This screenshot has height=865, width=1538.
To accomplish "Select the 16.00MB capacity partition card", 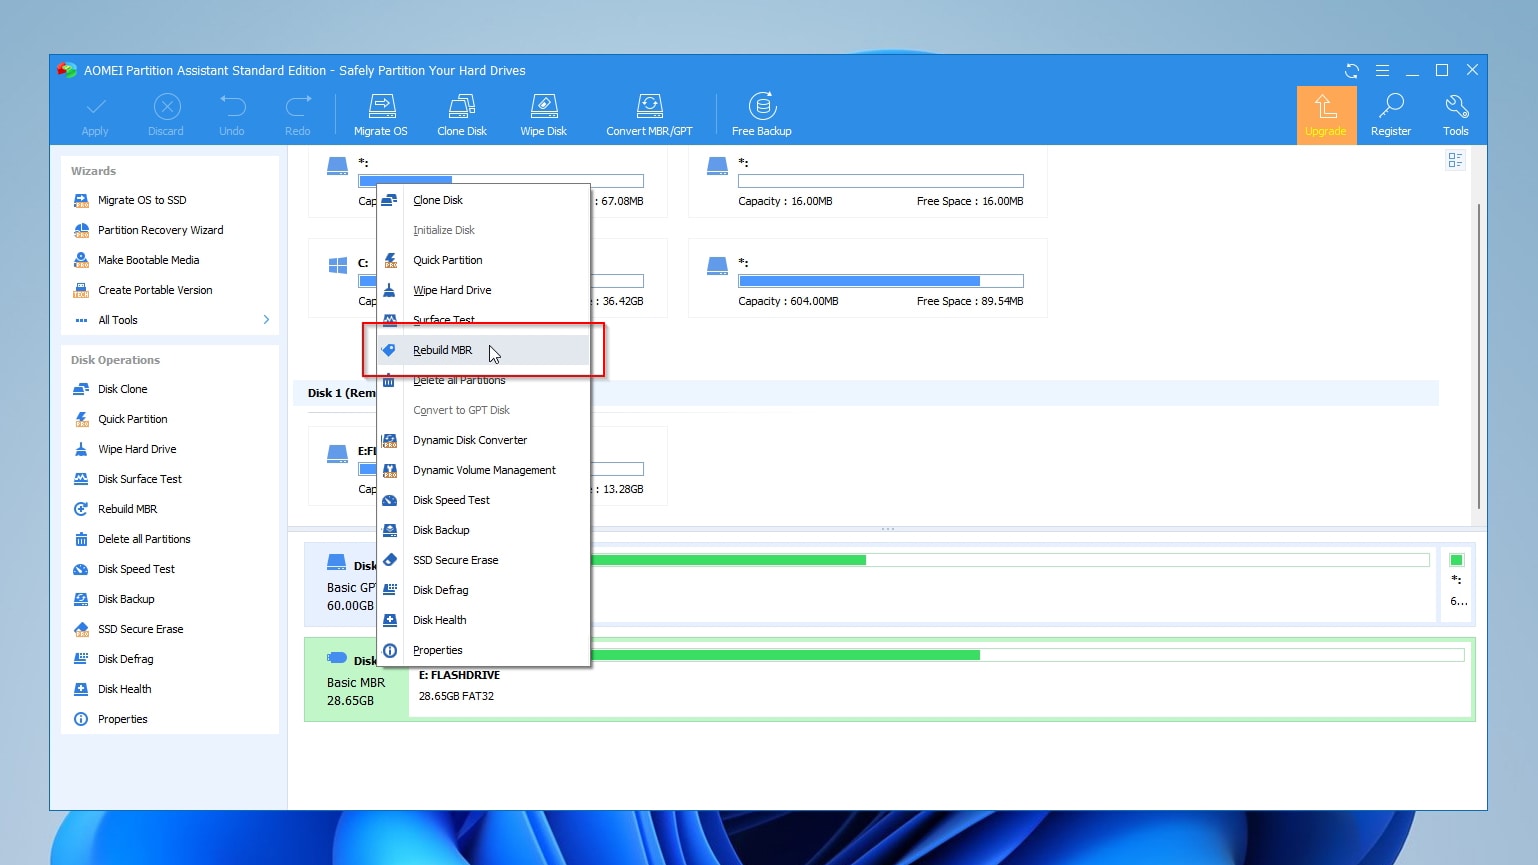I will pyautogui.click(x=868, y=182).
